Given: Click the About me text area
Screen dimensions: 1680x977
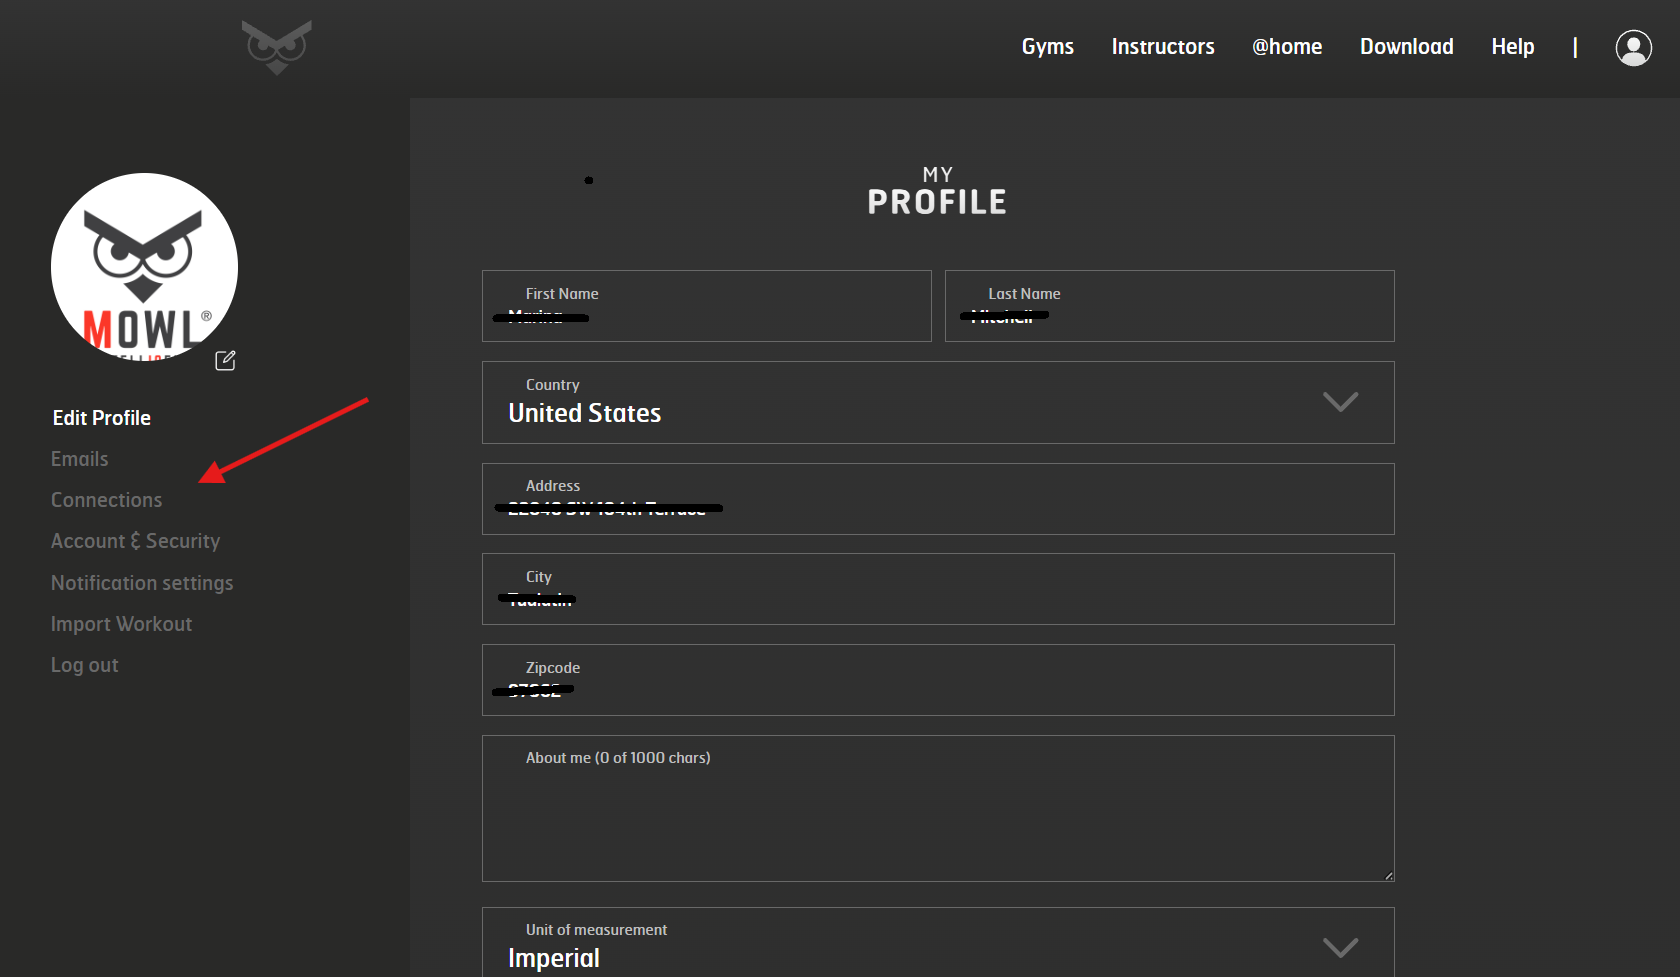Looking at the screenshot, I should 938,809.
